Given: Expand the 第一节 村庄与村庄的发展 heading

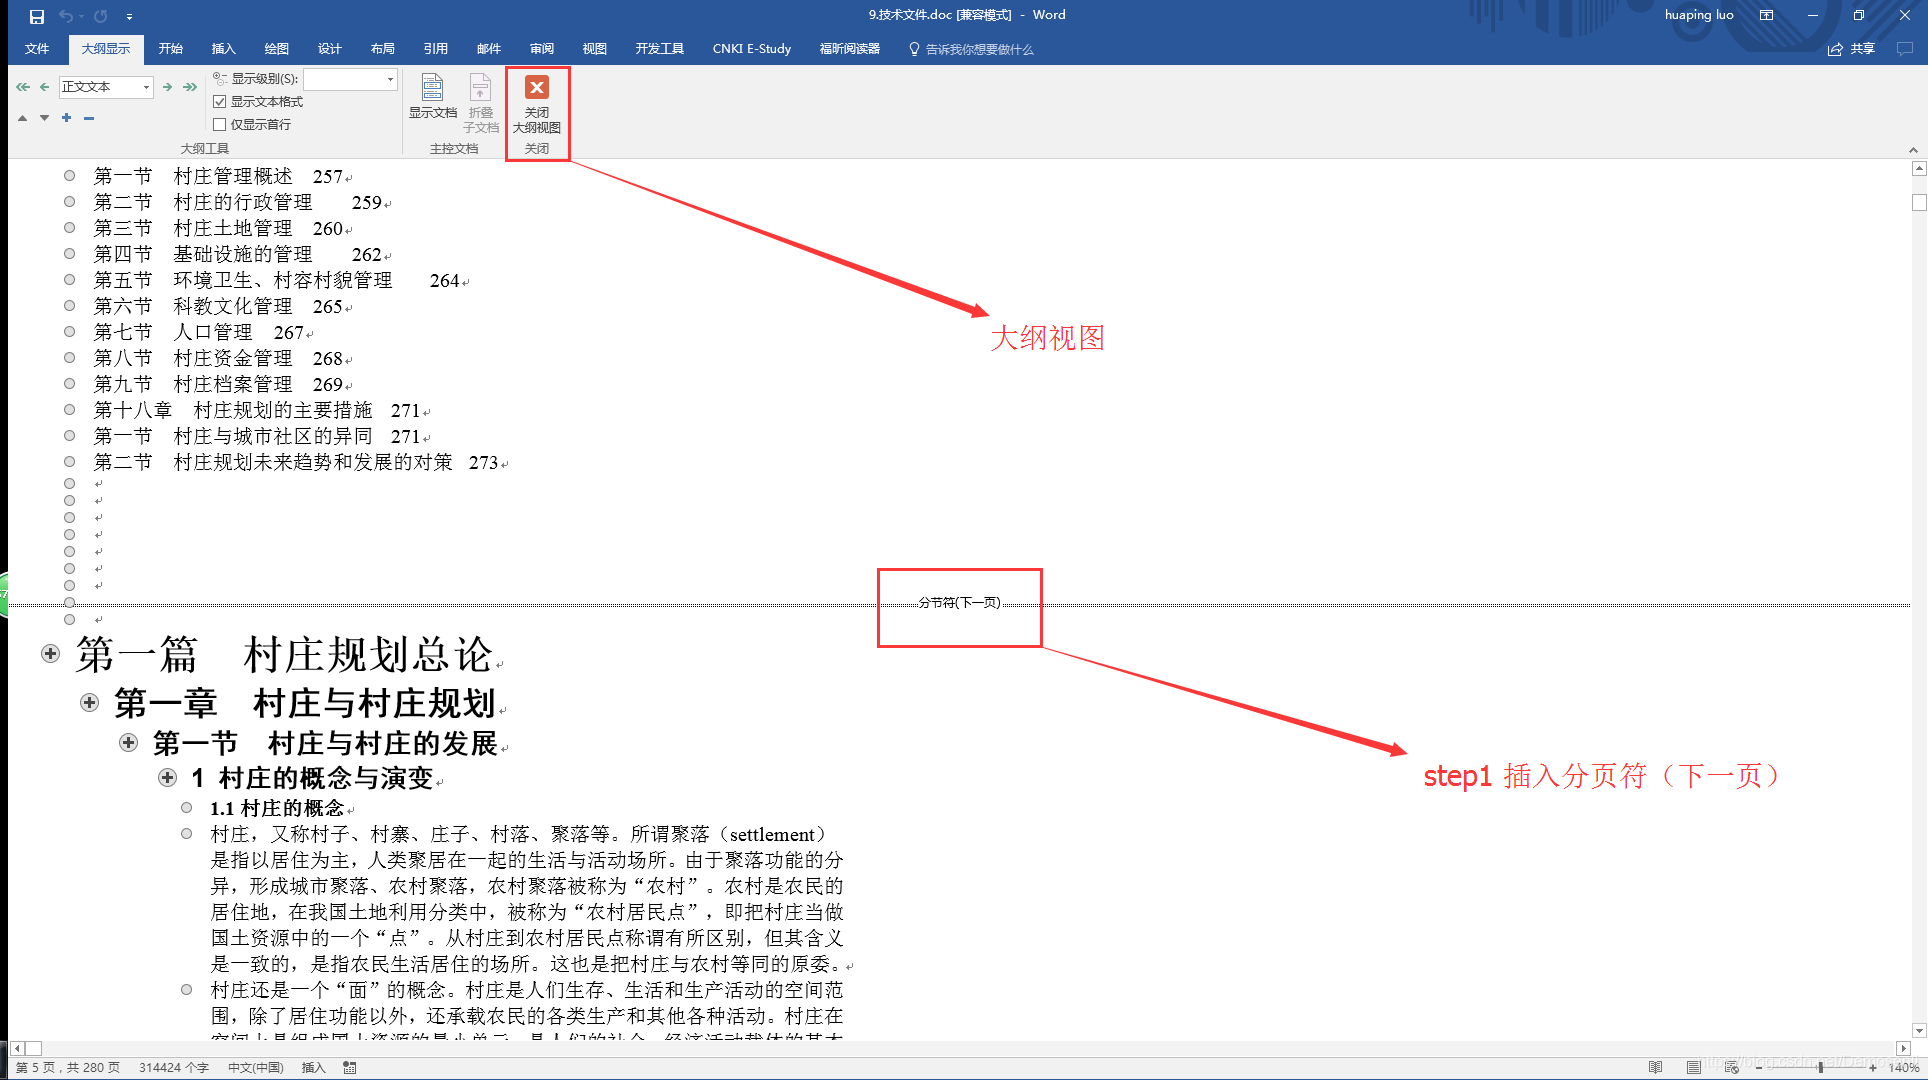Looking at the screenshot, I should 128,742.
